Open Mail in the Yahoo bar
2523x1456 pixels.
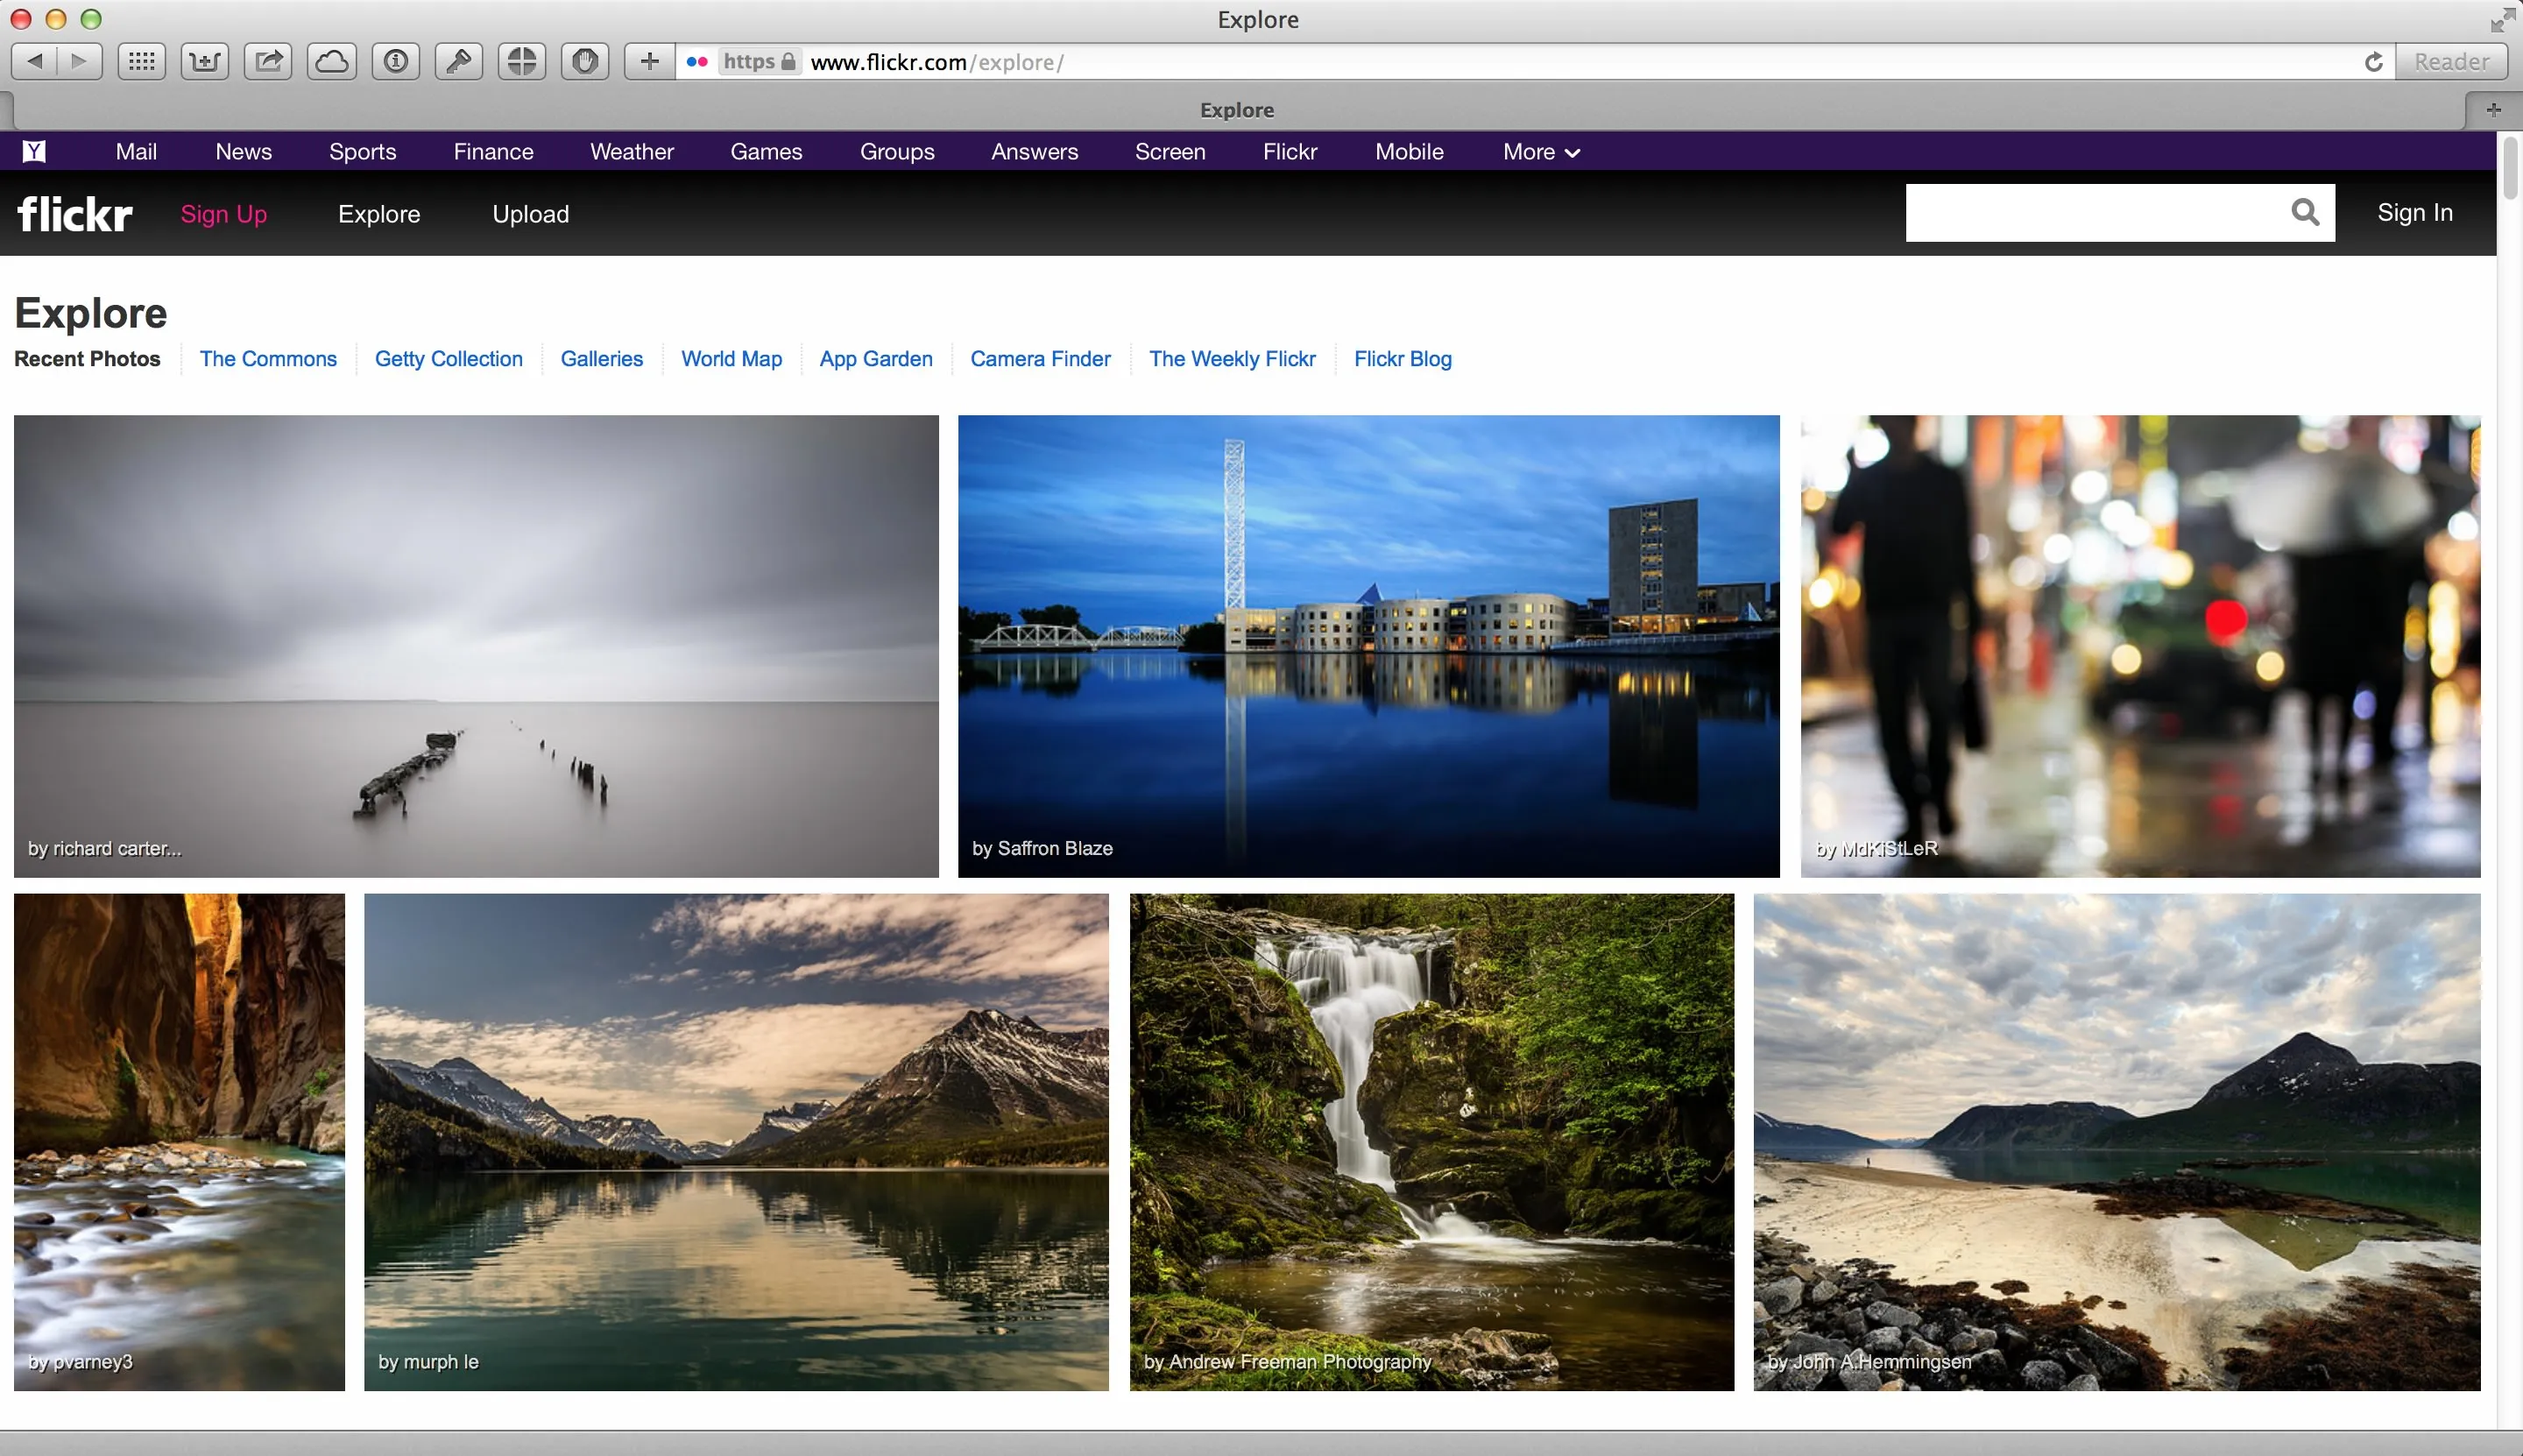(136, 152)
